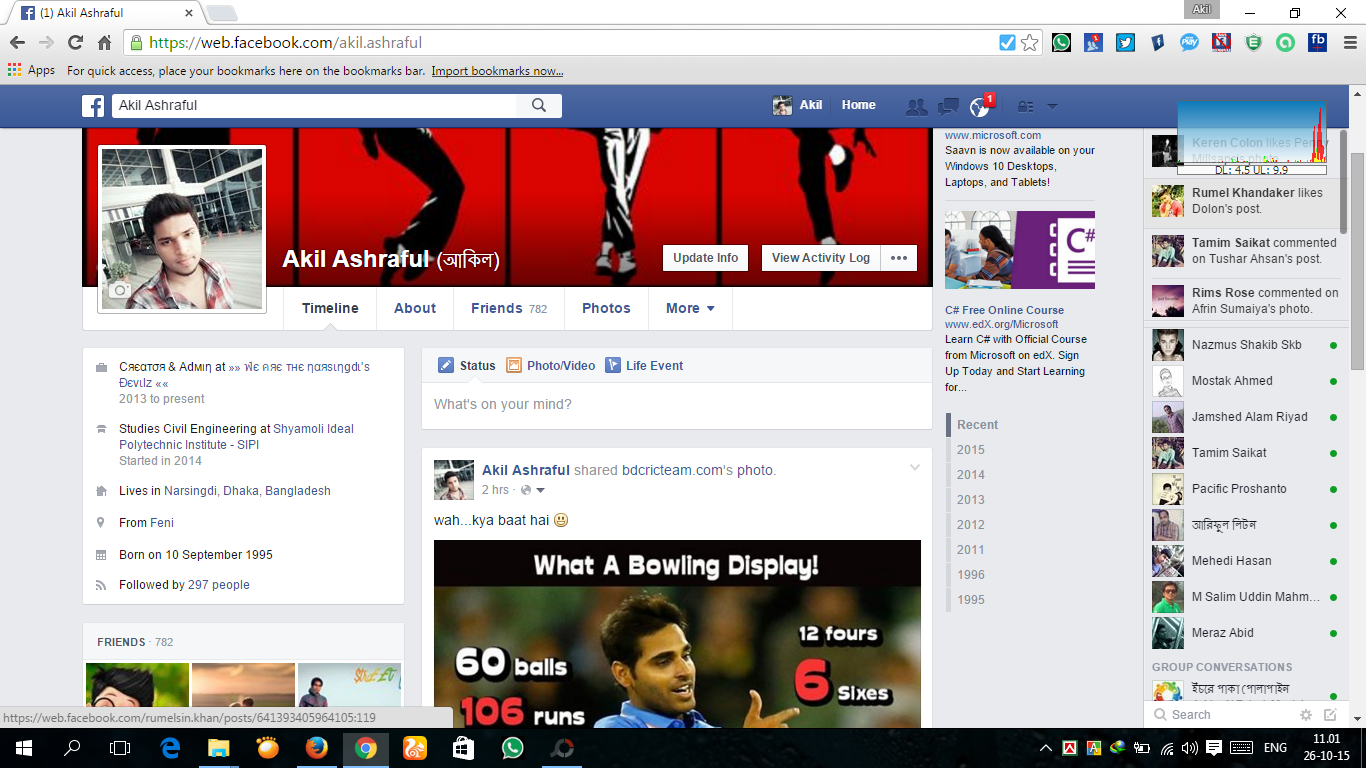The image size is (1366, 768).
Task: Click the Twitter extension icon in Chrome toolbar
Action: pyautogui.click(x=1125, y=43)
